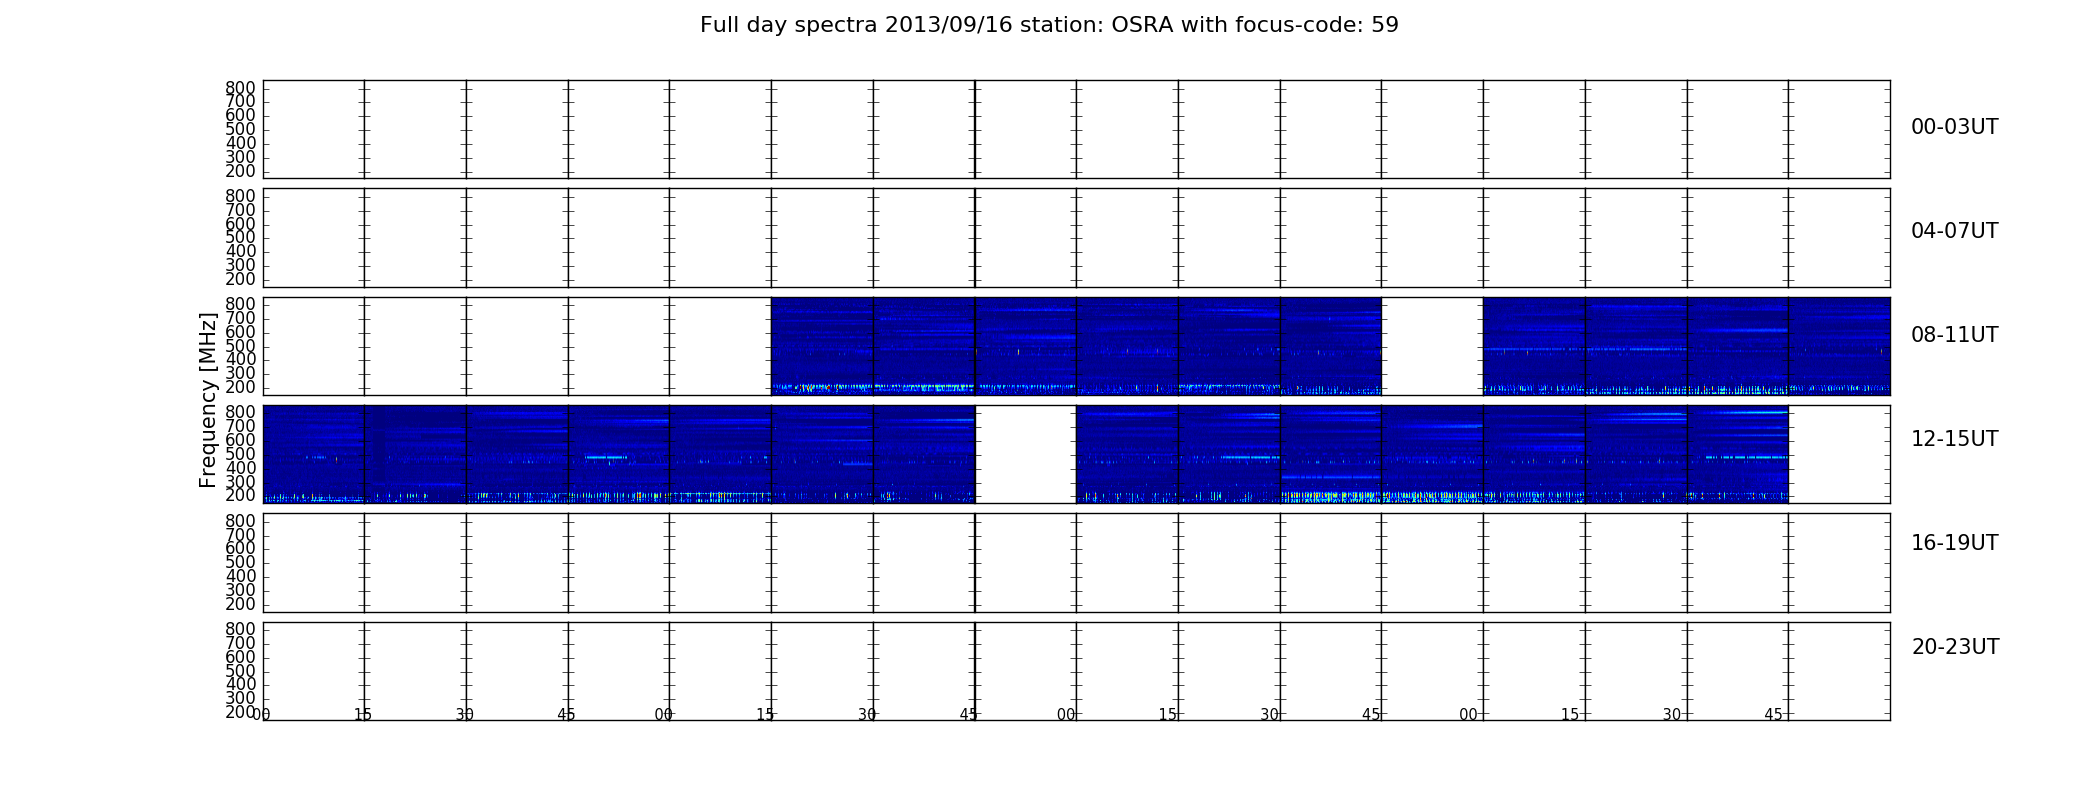
Task: Click the '12-15UT' row label
Action: (1954, 439)
